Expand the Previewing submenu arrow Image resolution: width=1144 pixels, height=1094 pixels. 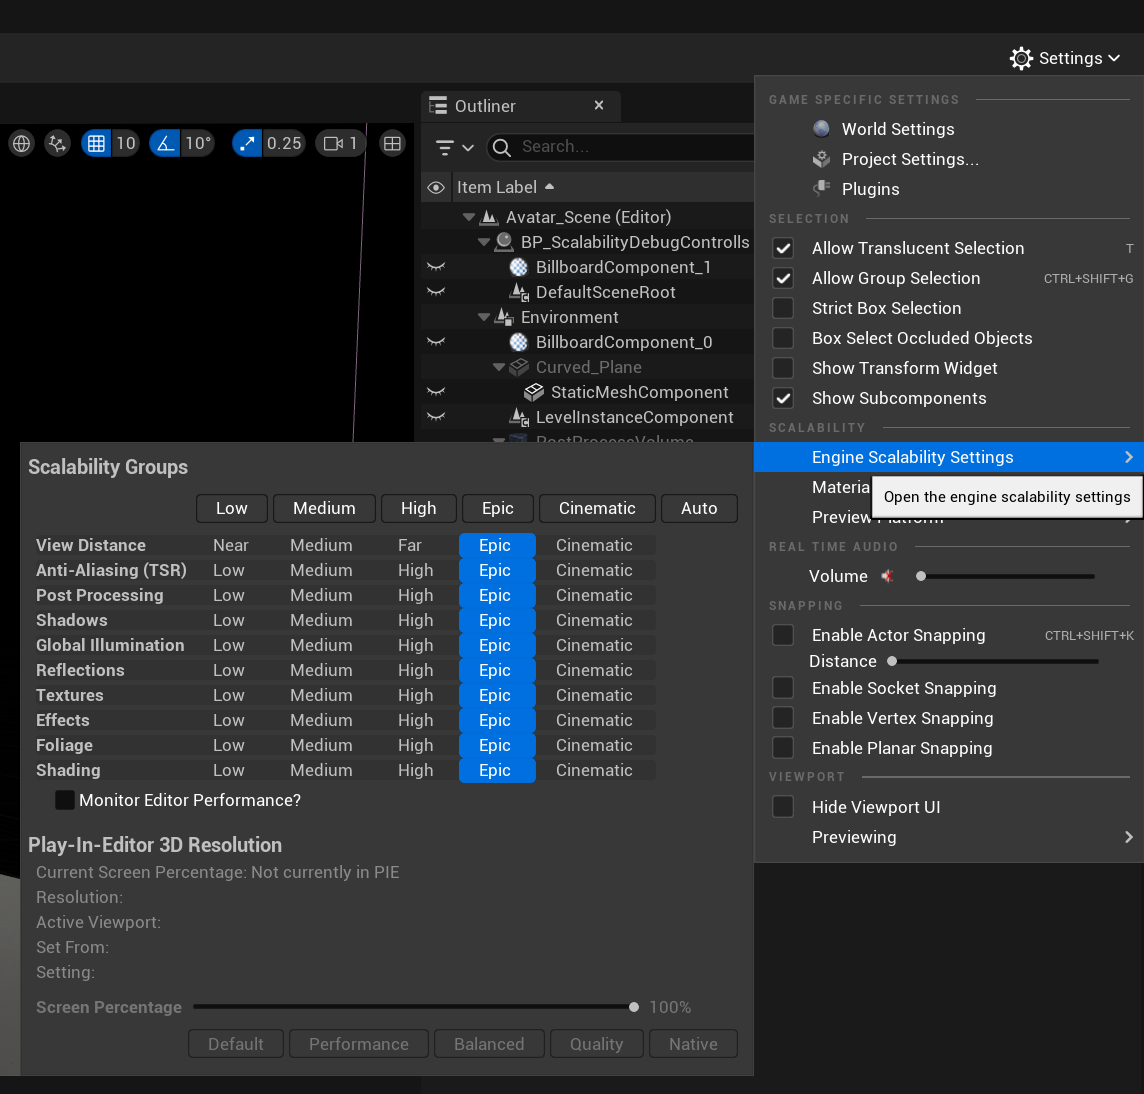[x=1129, y=837]
